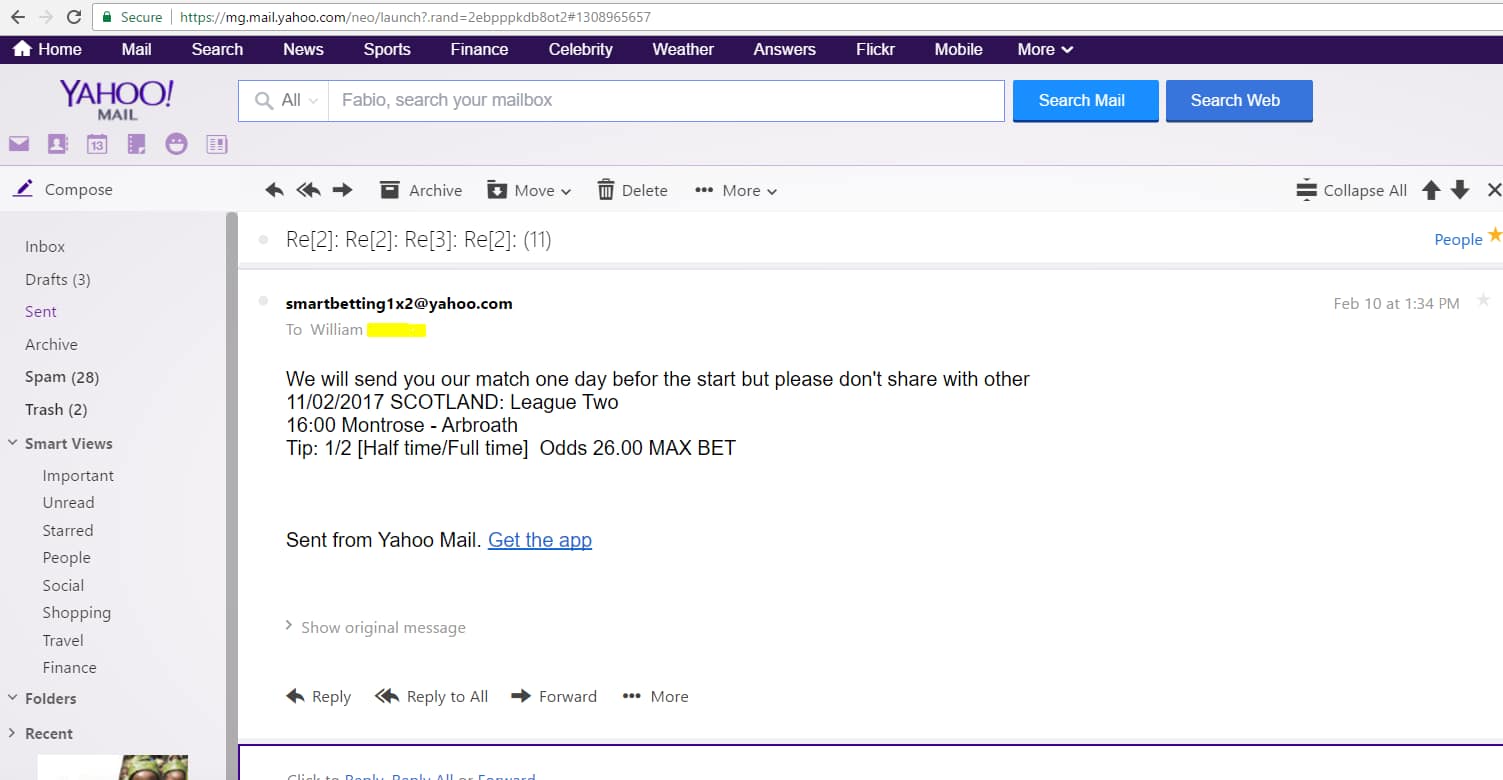Open the Calendar icon in Yahoo Mail
1503x780 pixels.
pos(97,144)
